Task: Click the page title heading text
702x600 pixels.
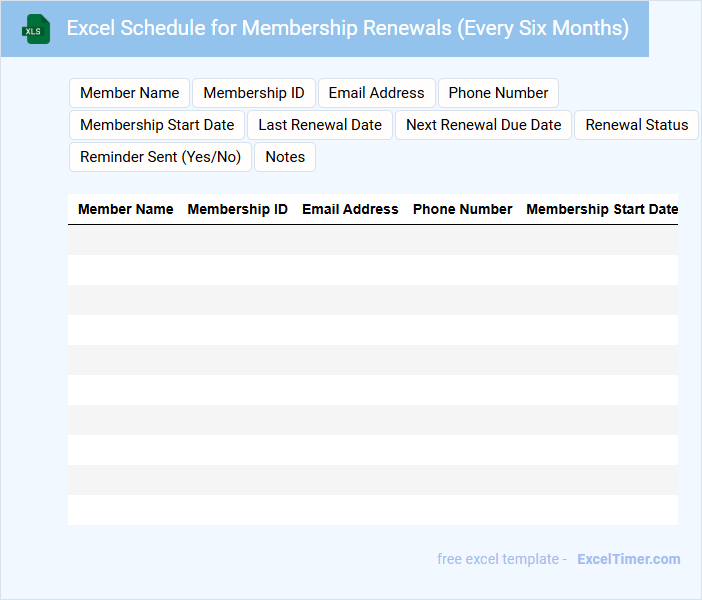Action: [347, 28]
